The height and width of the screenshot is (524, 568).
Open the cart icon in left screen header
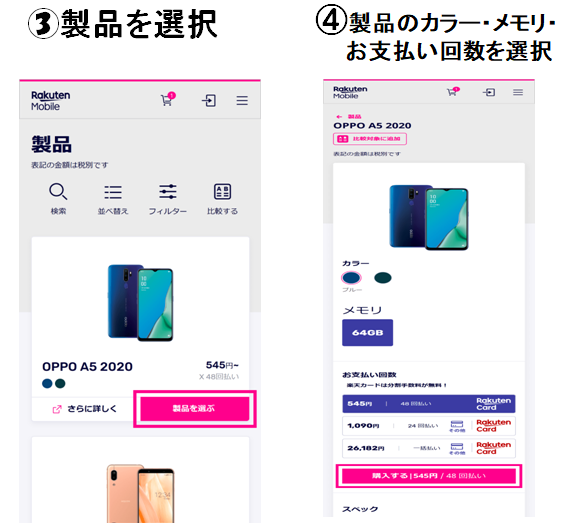pyautogui.click(x=168, y=99)
